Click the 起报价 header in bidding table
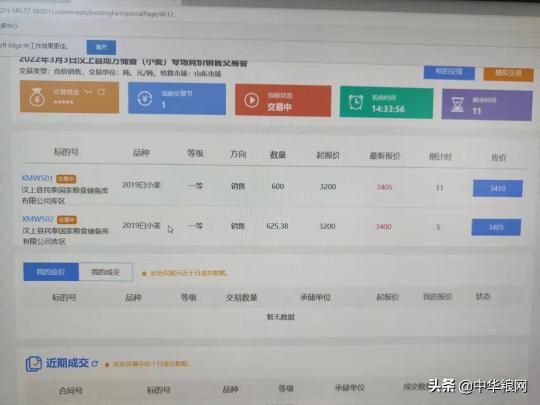This screenshot has width=540, height=405. pyautogui.click(x=328, y=155)
